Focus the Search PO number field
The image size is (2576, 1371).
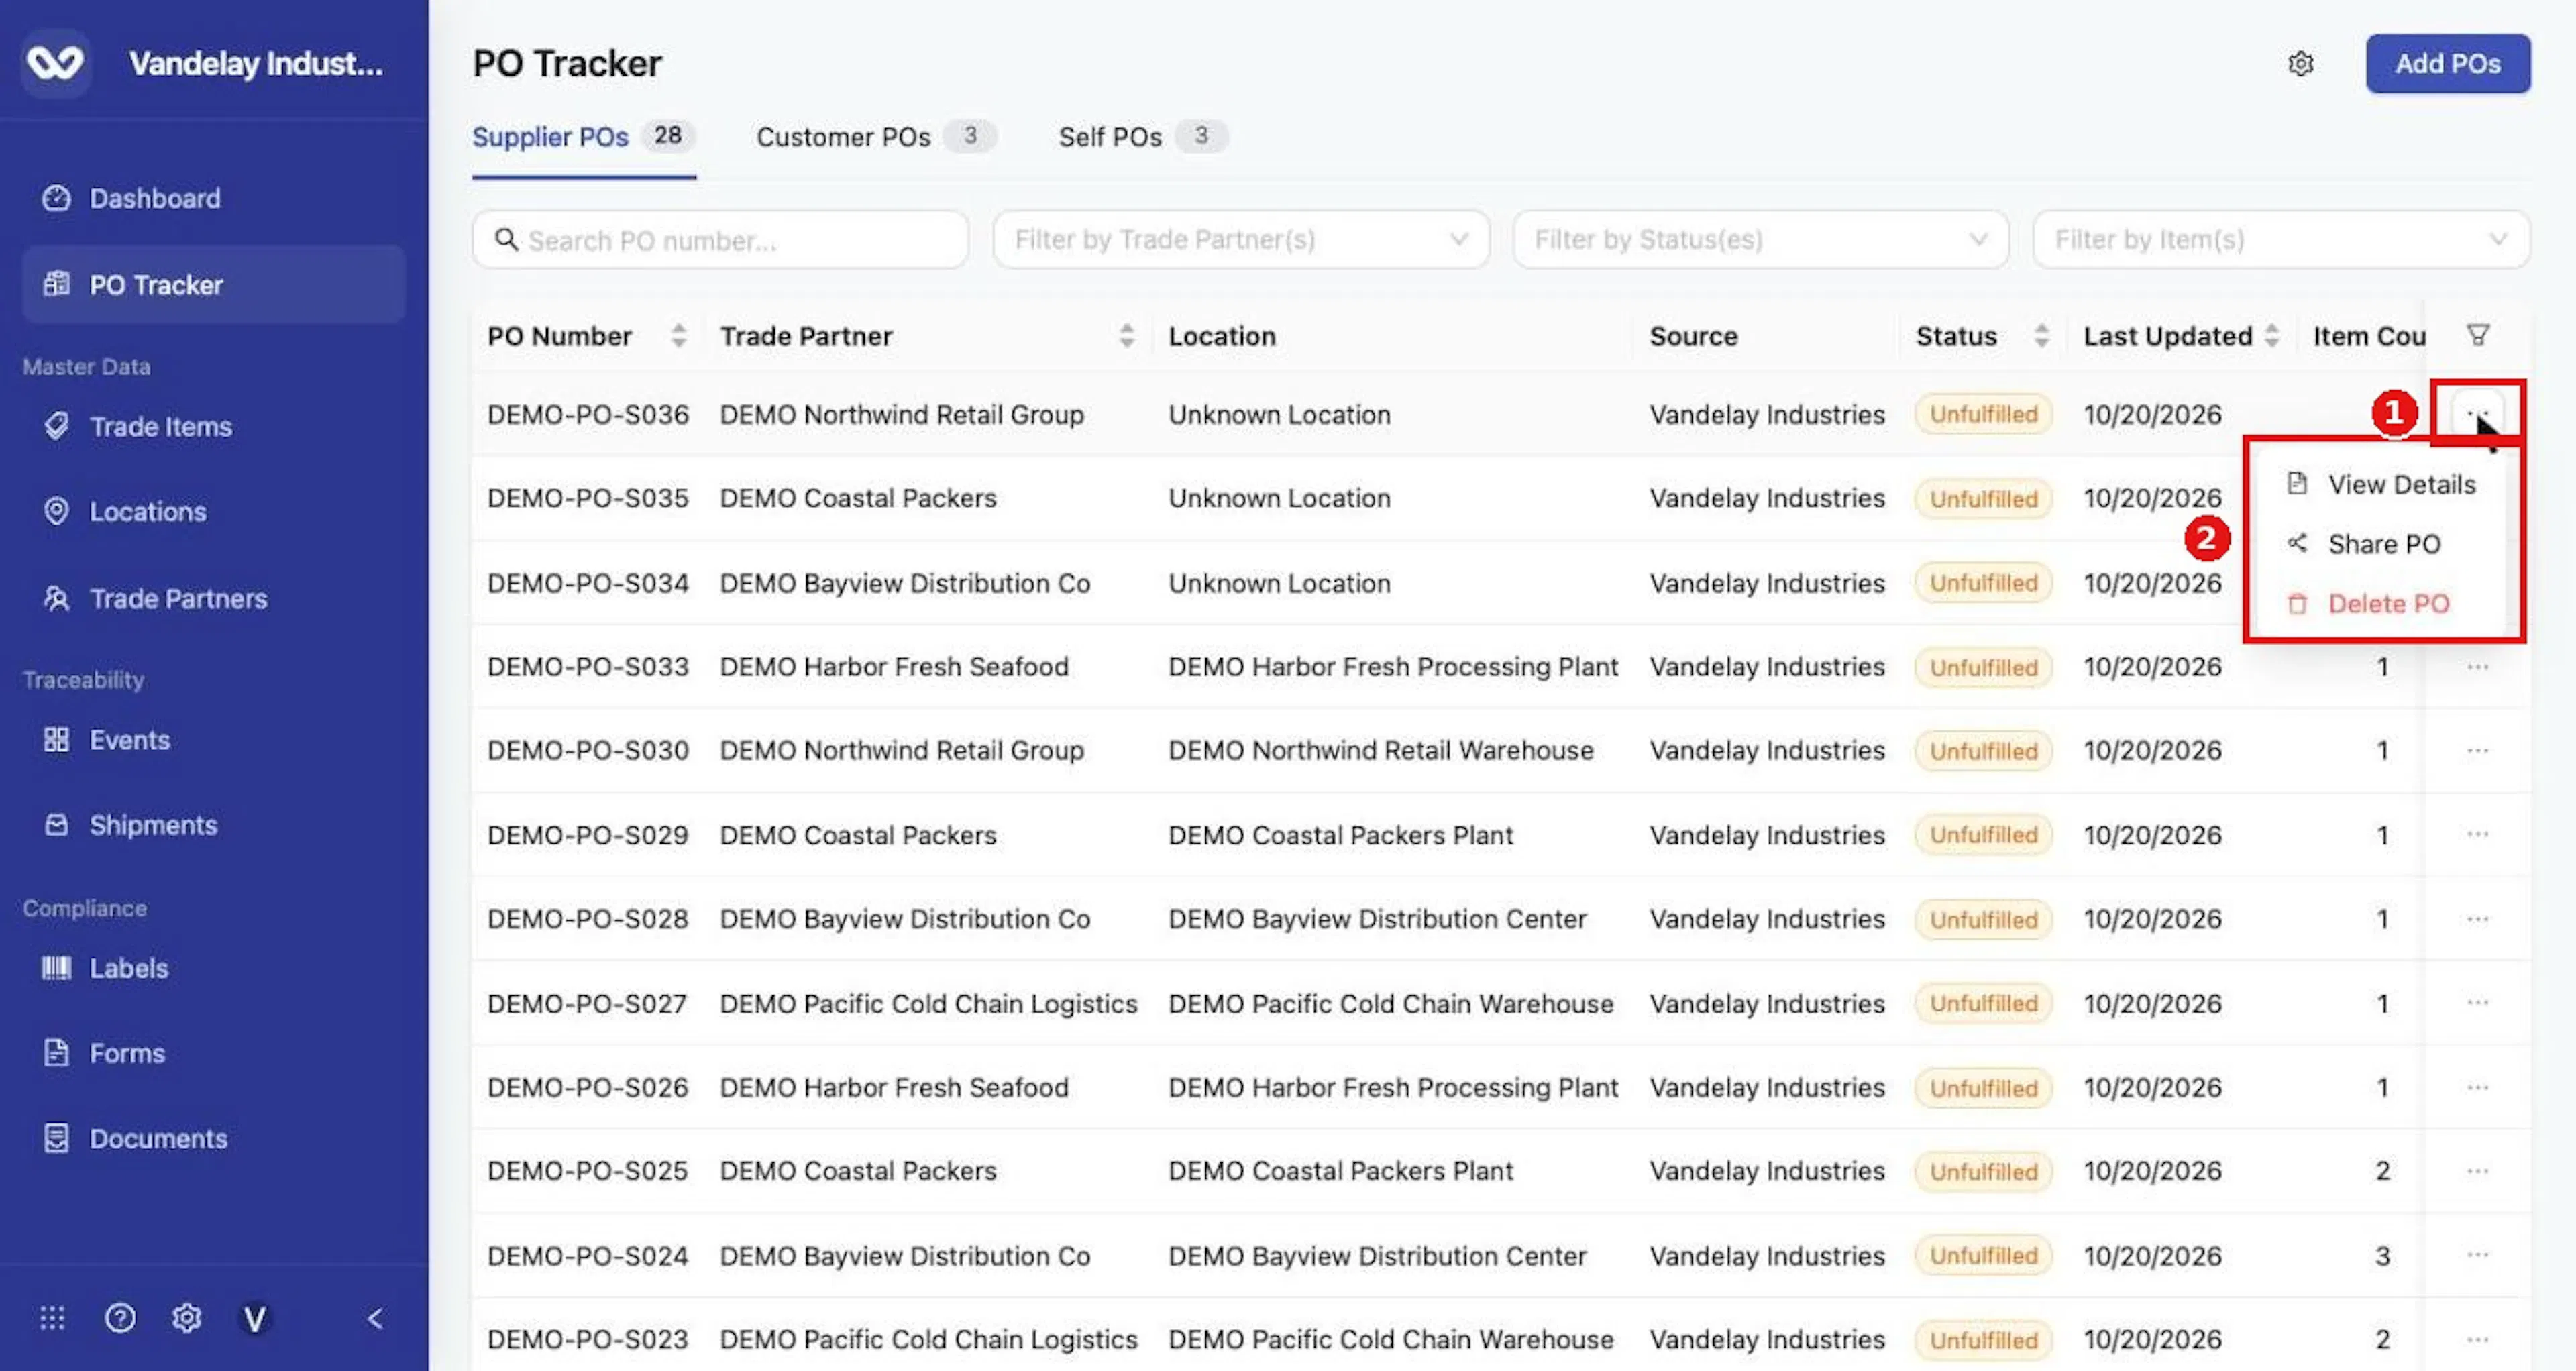pos(720,240)
